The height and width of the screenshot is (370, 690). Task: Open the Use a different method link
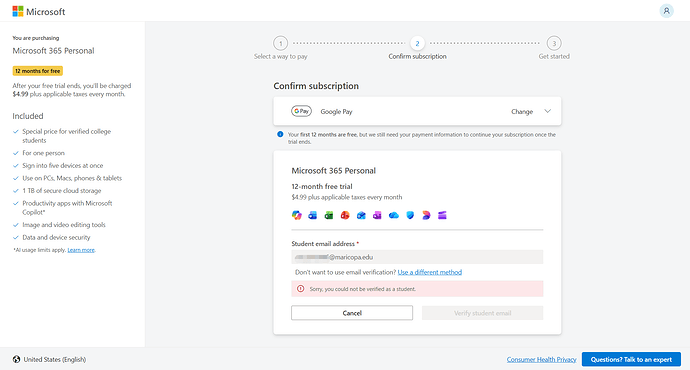click(x=430, y=272)
